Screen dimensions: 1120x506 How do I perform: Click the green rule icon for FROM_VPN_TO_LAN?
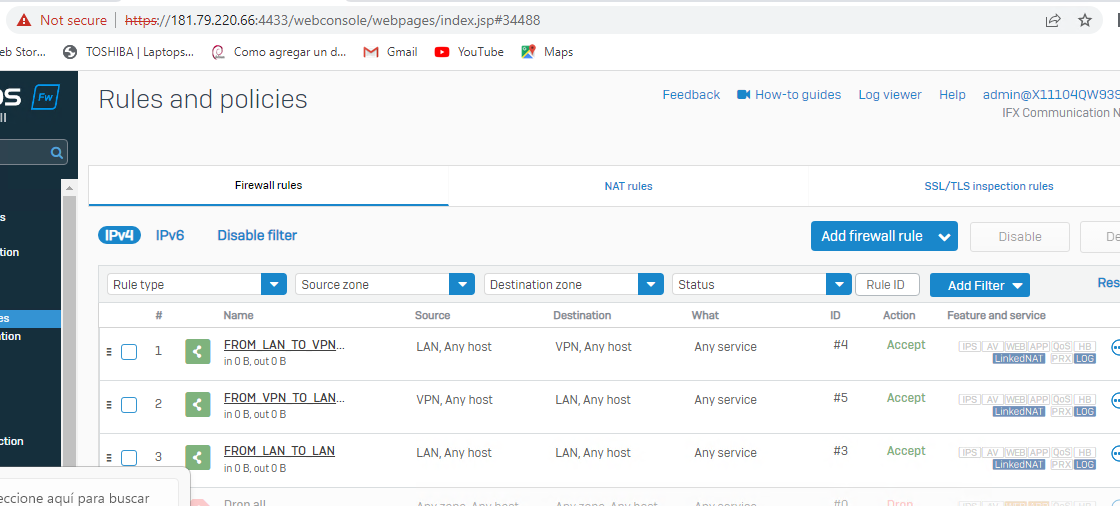point(198,405)
